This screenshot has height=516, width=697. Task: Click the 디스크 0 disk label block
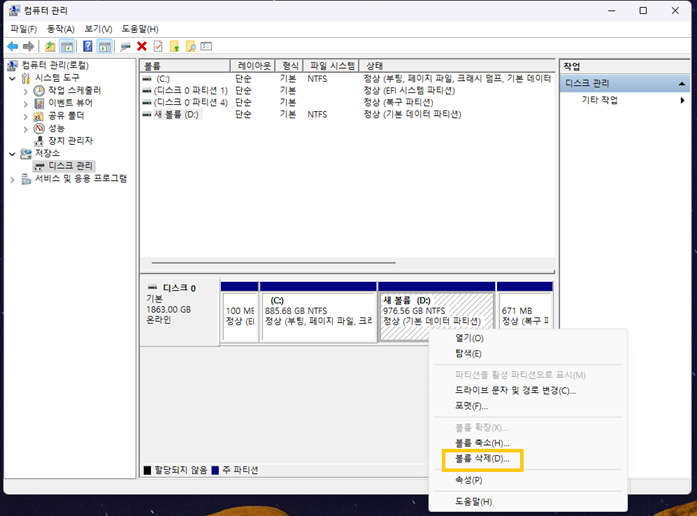pyautogui.click(x=179, y=312)
